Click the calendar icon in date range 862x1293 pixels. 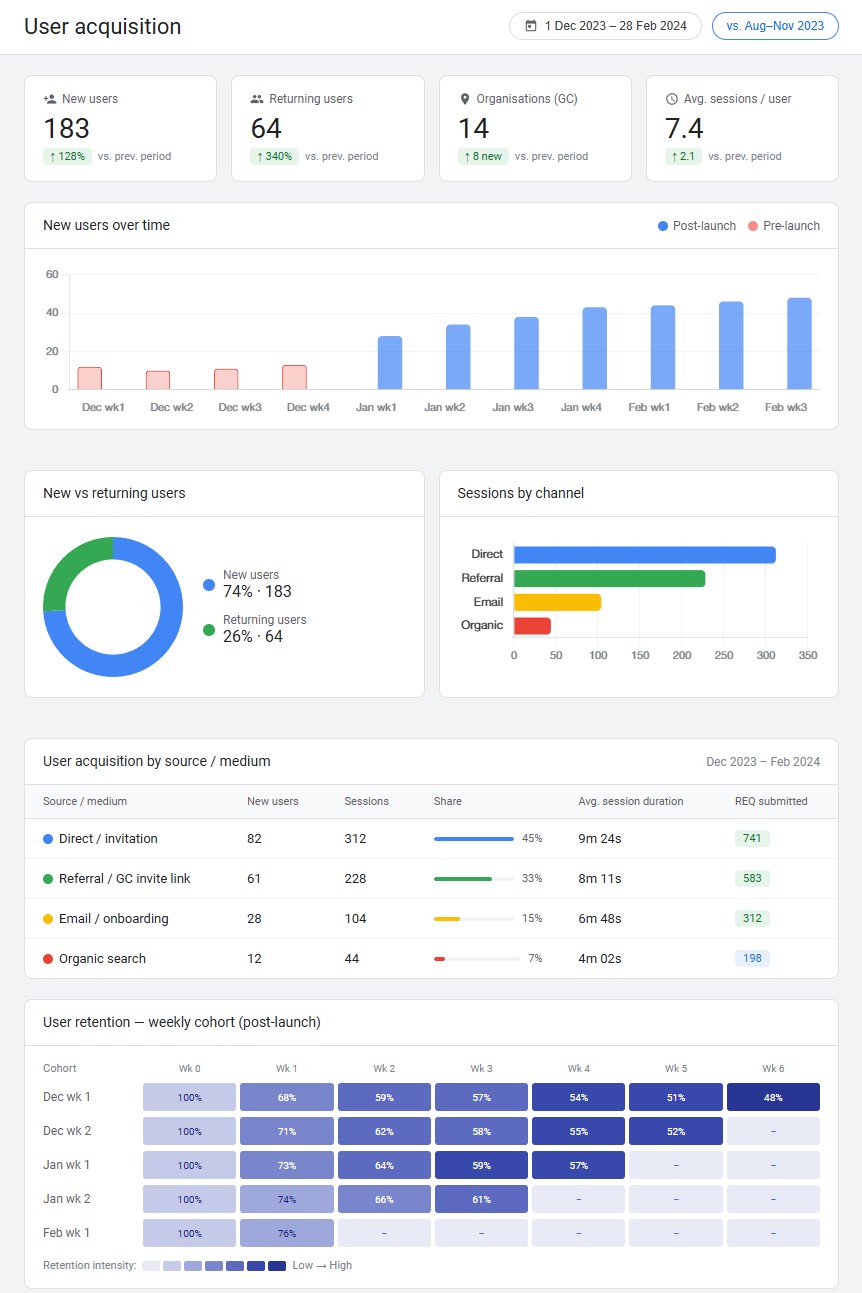531,26
